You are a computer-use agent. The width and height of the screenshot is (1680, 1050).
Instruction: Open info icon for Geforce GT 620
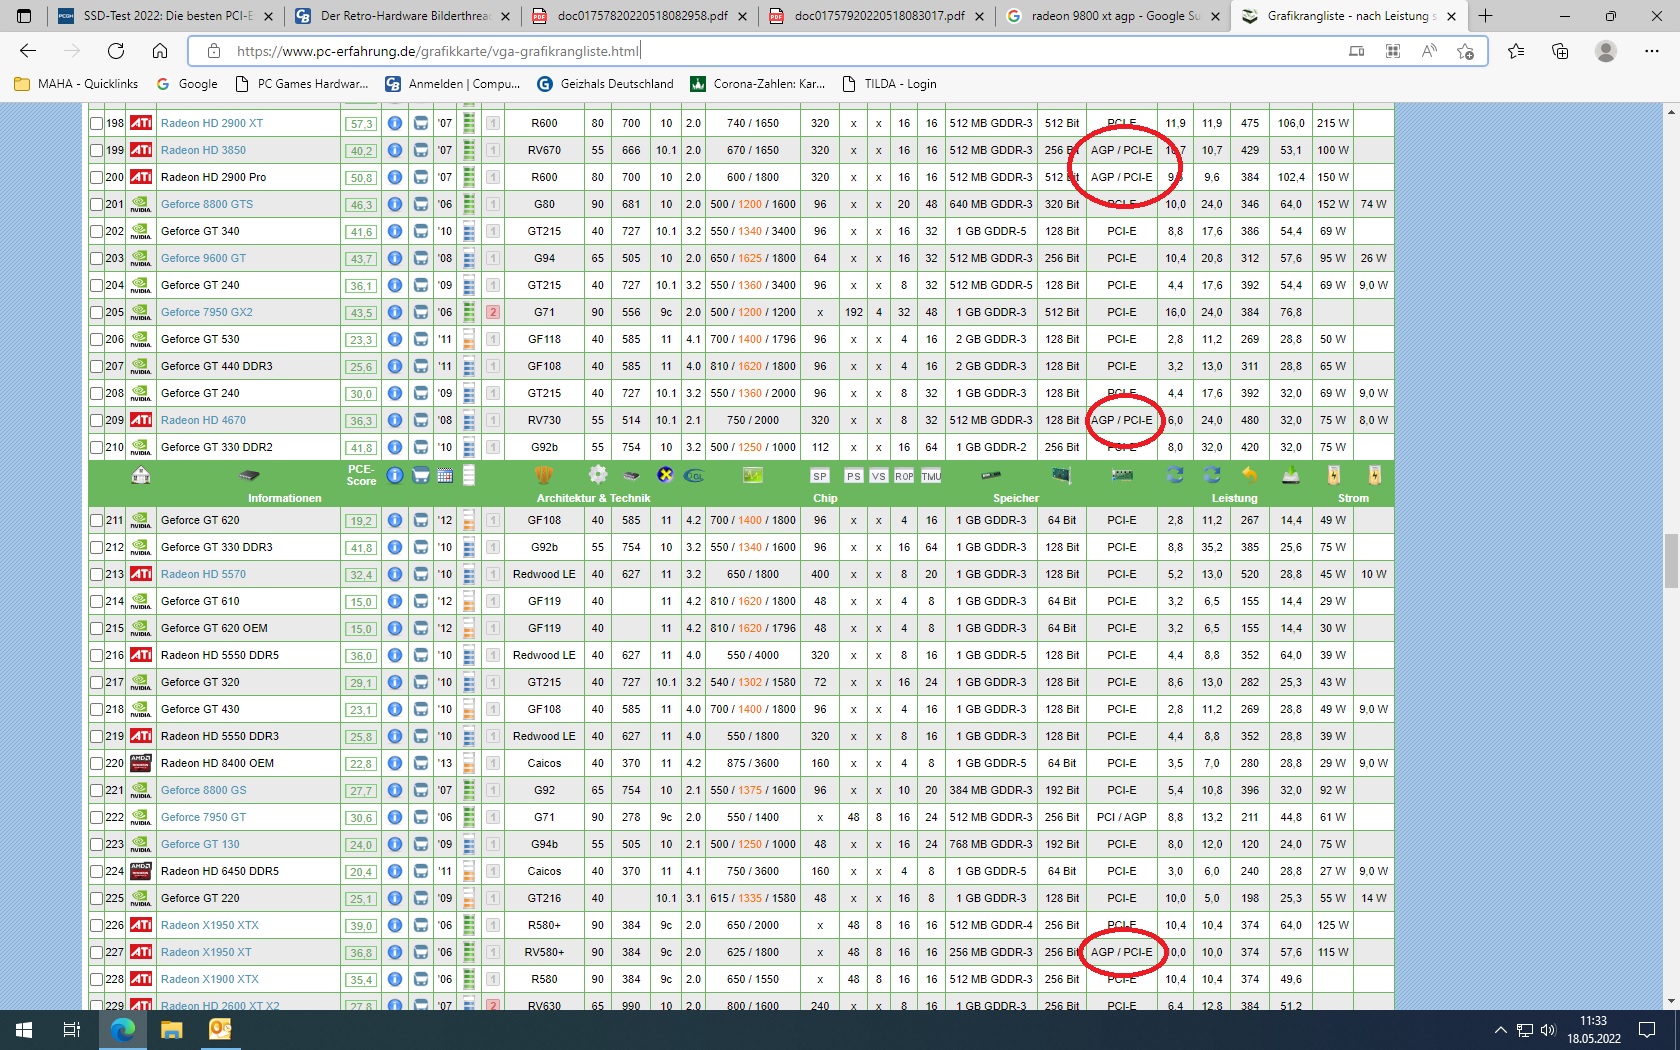(x=395, y=520)
